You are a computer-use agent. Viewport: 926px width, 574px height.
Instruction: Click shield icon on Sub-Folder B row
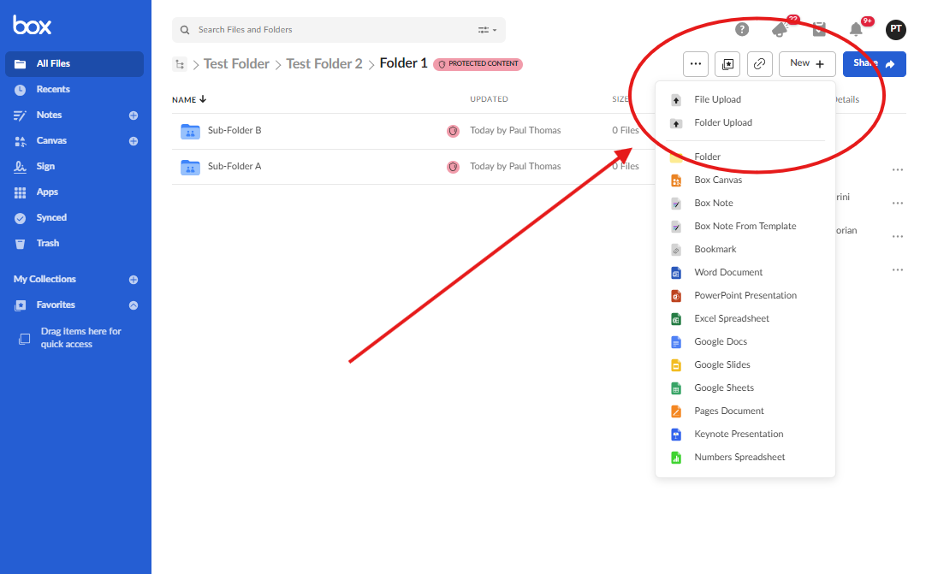coord(453,131)
